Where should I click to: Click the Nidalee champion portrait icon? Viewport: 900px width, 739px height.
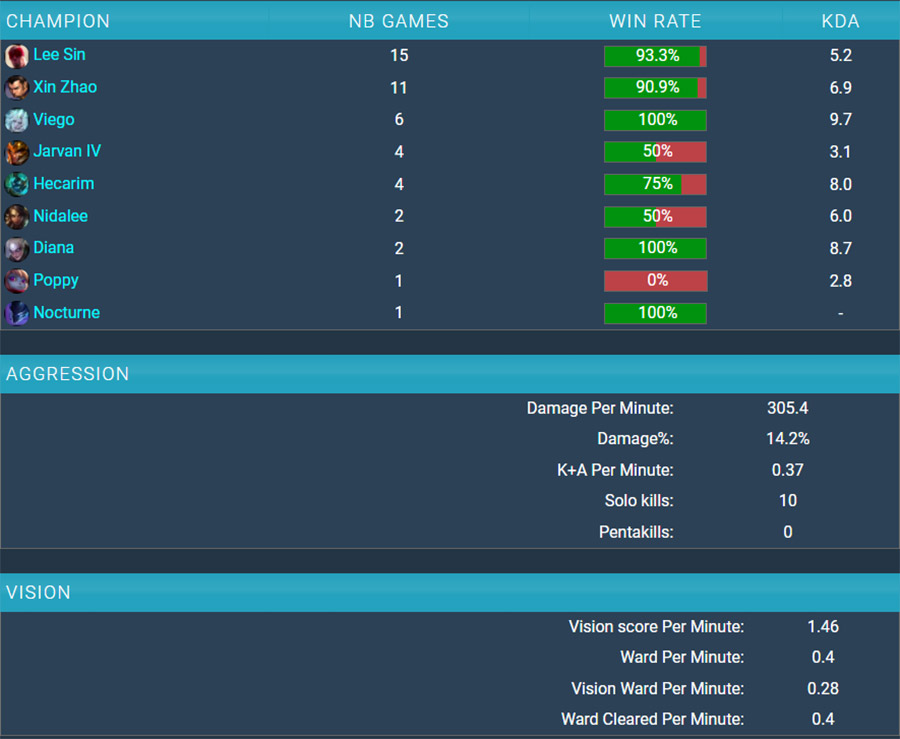tap(17, 216)
